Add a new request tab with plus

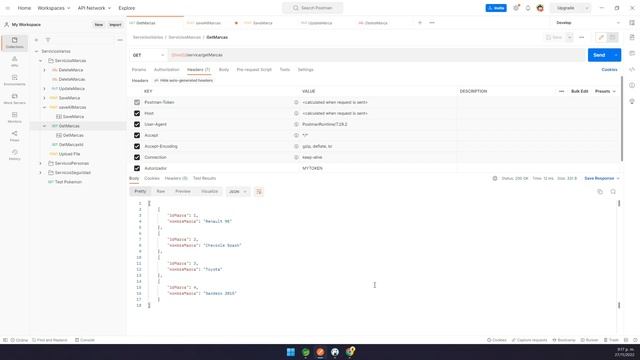click(x=420, y=22)
